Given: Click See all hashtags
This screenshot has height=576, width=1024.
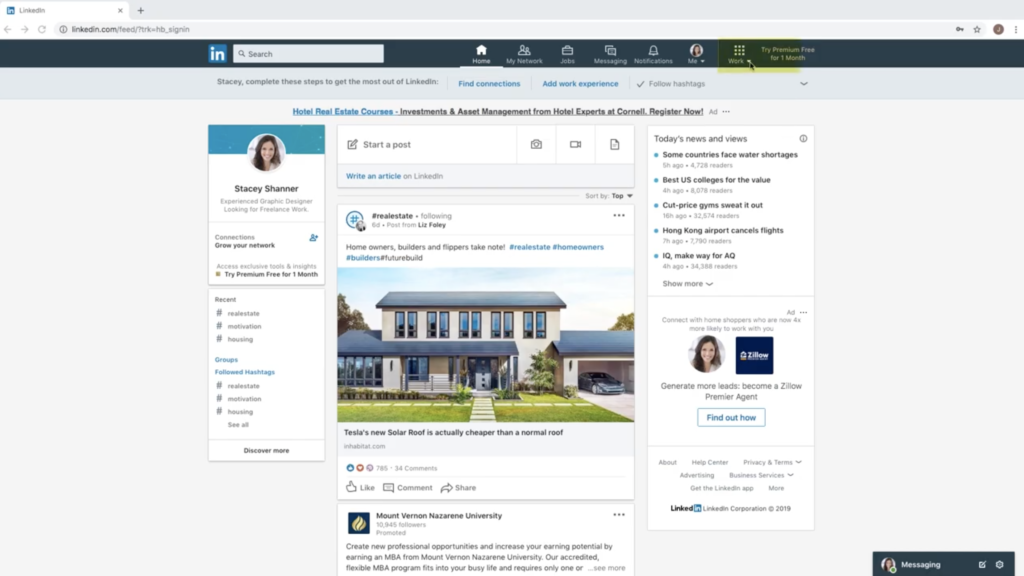Looking at the screenshot, I should pos(238,424).
